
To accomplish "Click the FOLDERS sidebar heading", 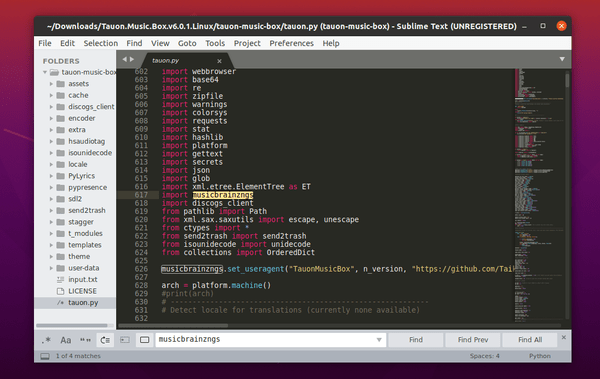I will click(x=61, y=61).
